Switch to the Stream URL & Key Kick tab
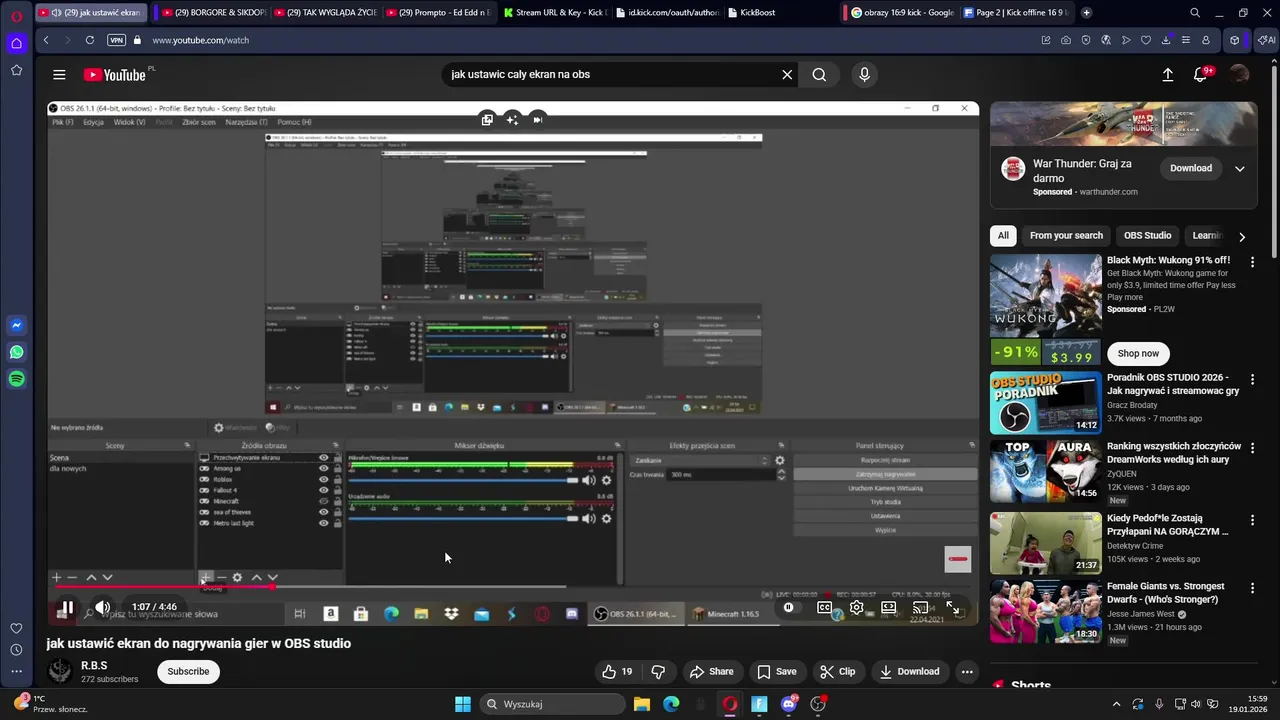 [x=554, y=13]
